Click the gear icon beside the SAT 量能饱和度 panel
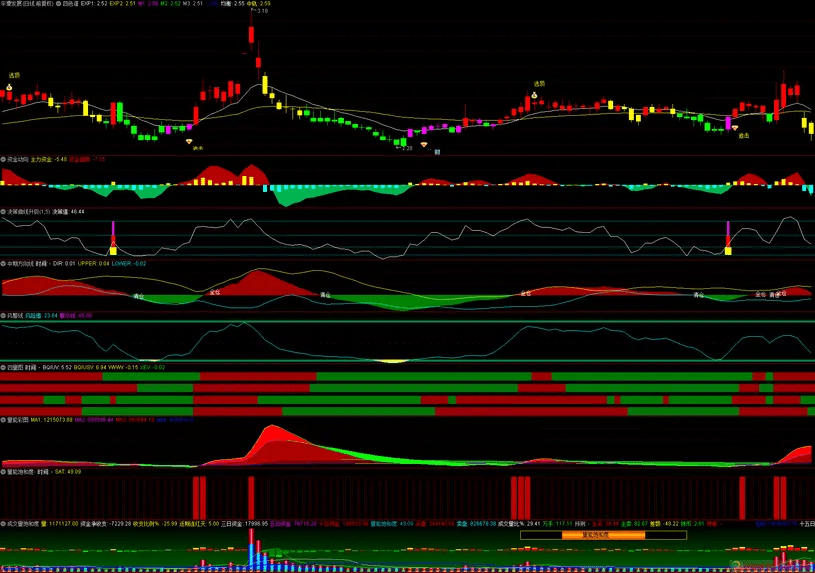The width and height of the screenshot is (815, 573). (3, 472)
